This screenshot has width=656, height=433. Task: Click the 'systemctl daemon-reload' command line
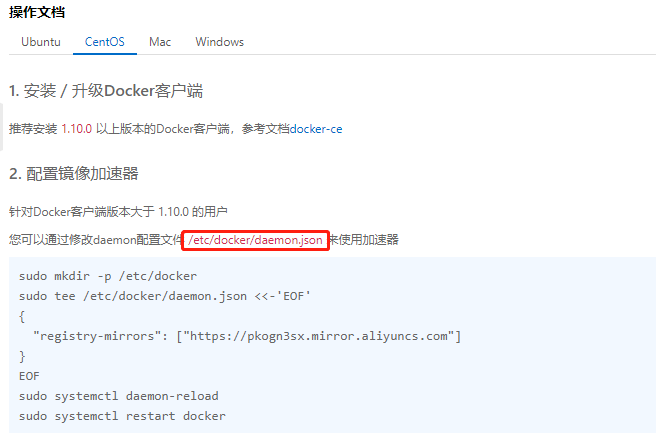[118, 396]
